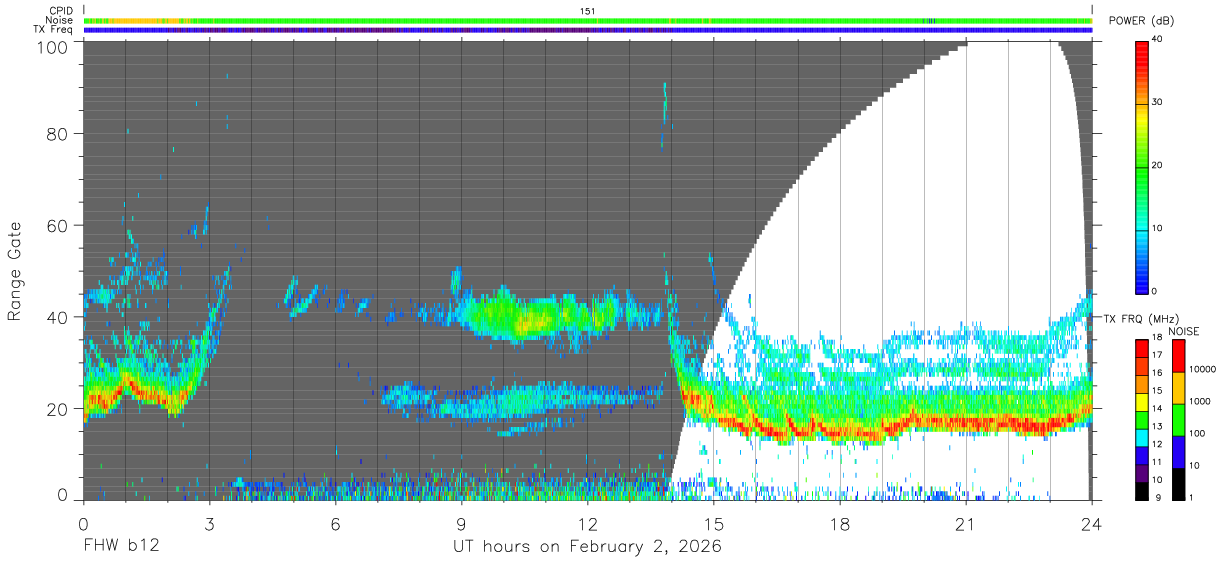Click the 10 tick on the POWER colorbar

(x=1158, y=229)
